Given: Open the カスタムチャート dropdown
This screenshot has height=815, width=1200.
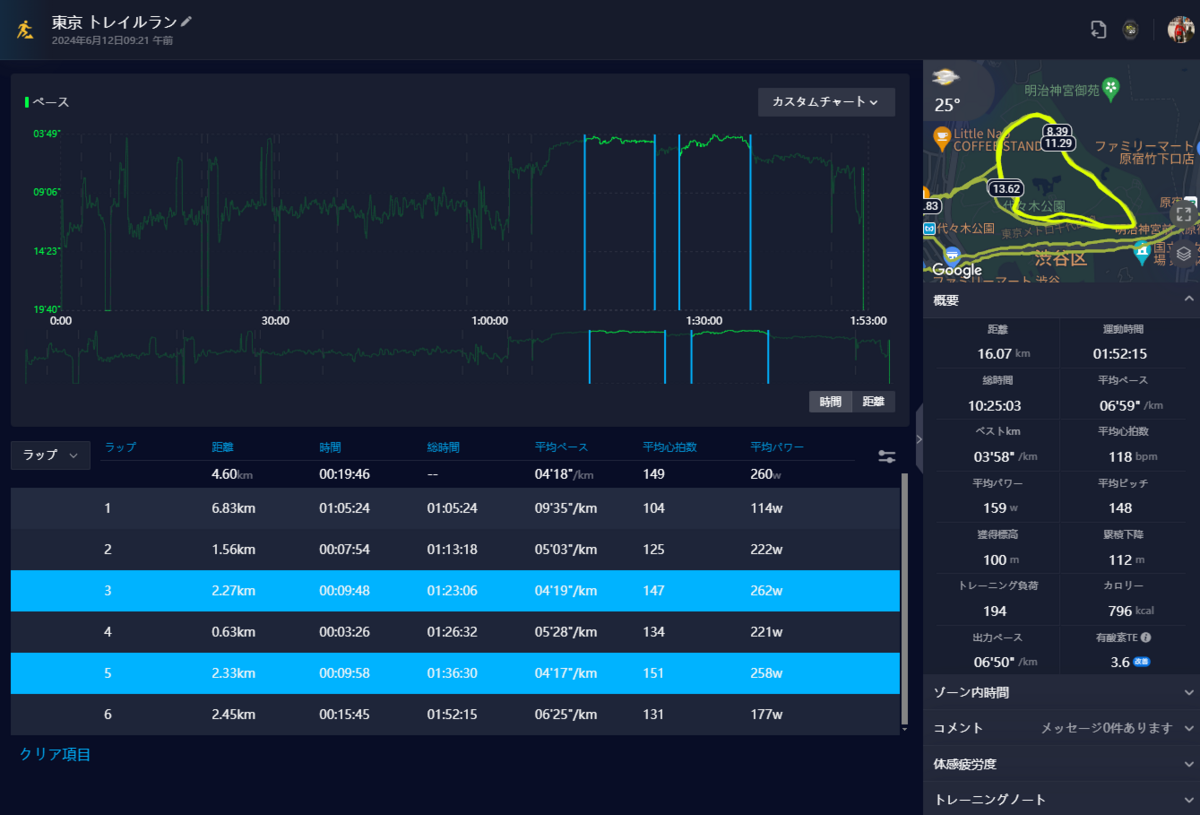Looking at the screenshot, I should 826,102.
